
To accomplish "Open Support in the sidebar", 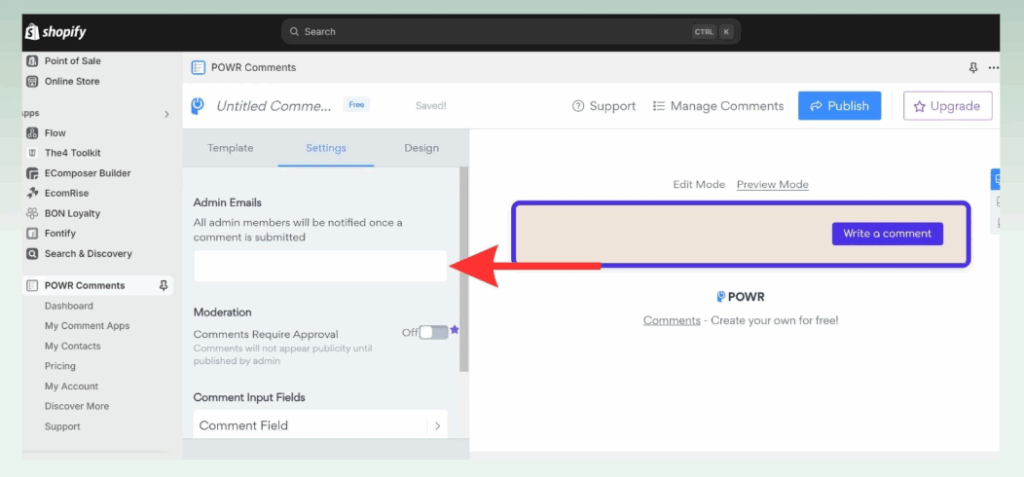I will point(62,426).
